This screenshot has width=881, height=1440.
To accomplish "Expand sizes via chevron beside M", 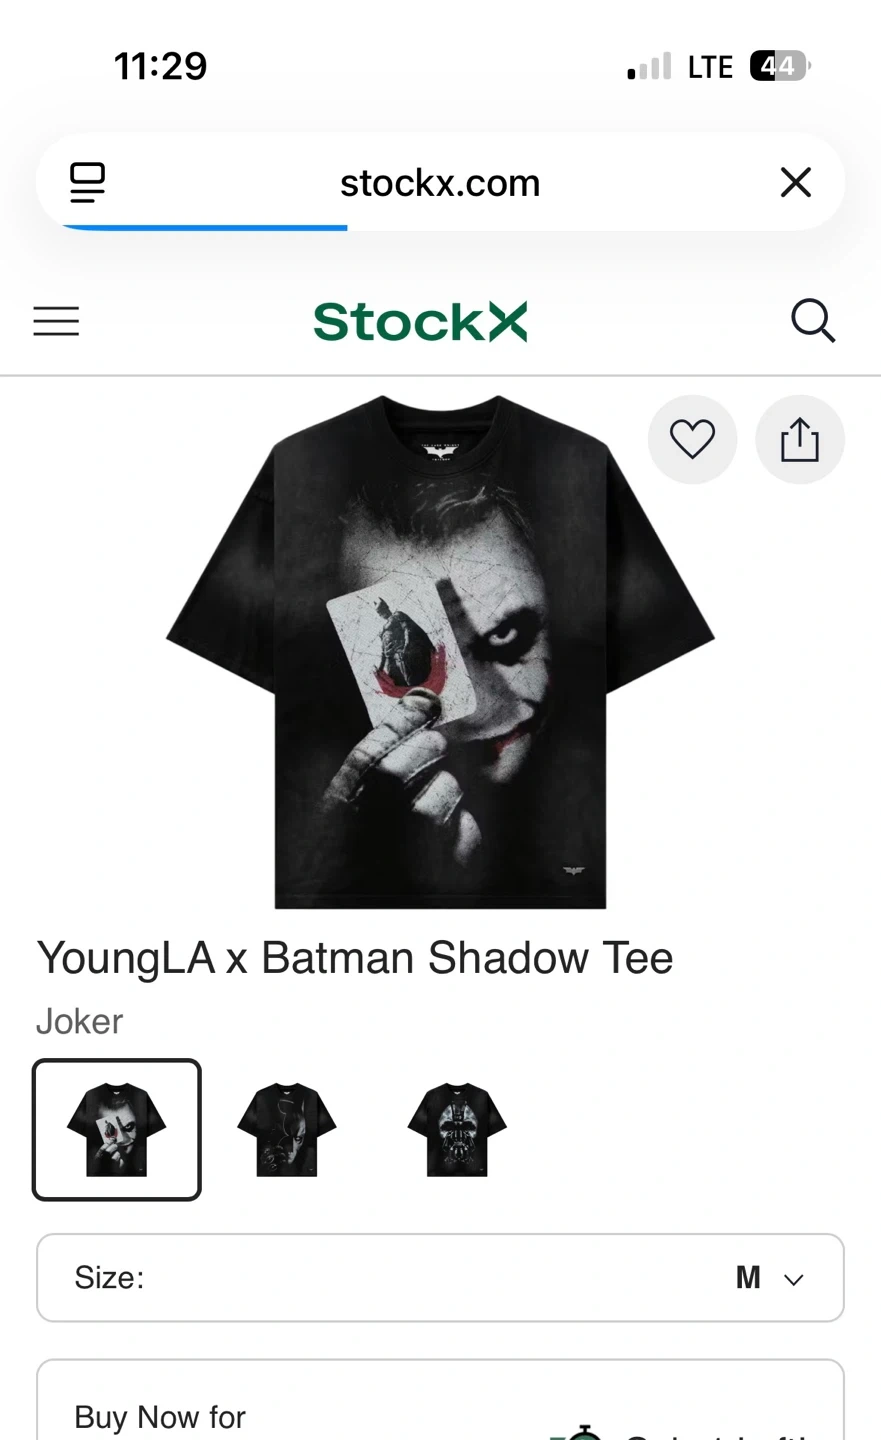I will tap(794, 1279).
